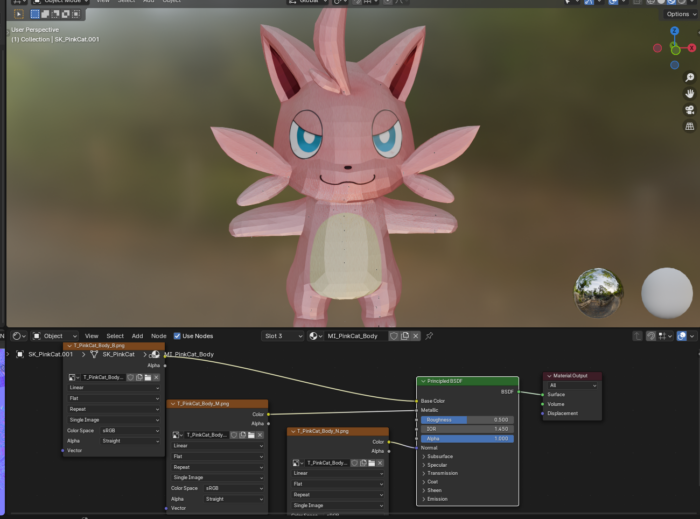Browse image dropdown in T_PinkCat_Body_N.png node
The width and height of the screenshot is (700, 519).
click(298, 463)
